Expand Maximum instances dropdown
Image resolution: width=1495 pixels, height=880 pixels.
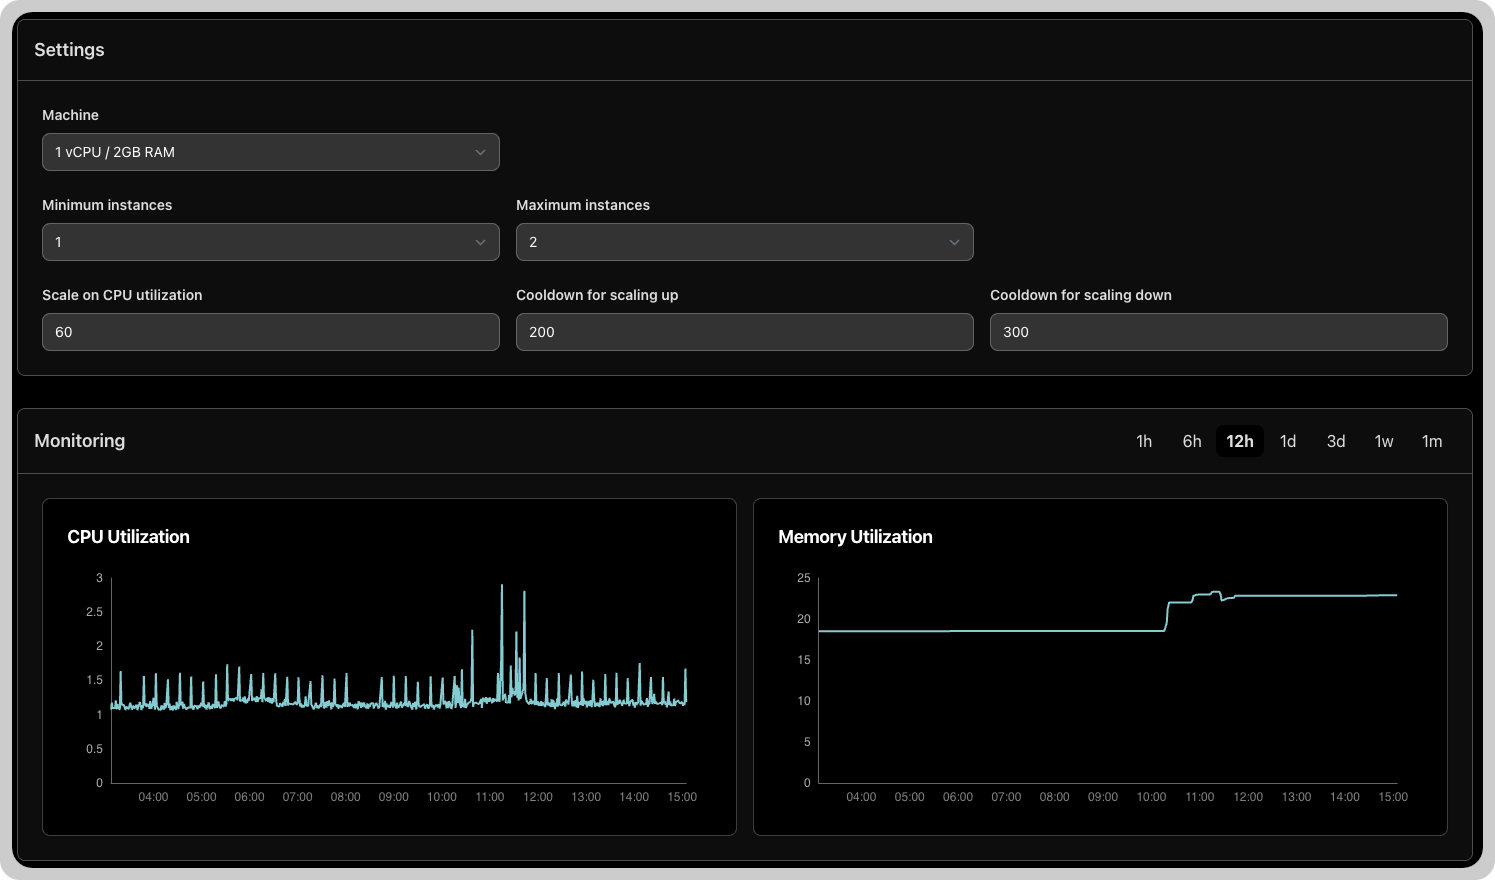(x=744, y=242)
